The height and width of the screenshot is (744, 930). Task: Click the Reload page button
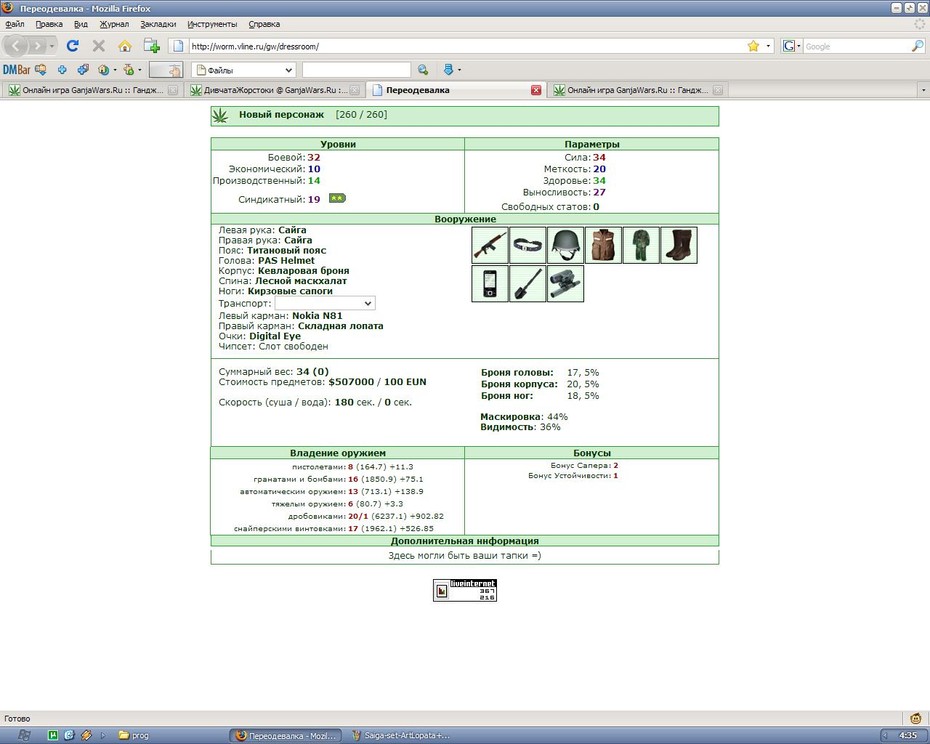72,46
